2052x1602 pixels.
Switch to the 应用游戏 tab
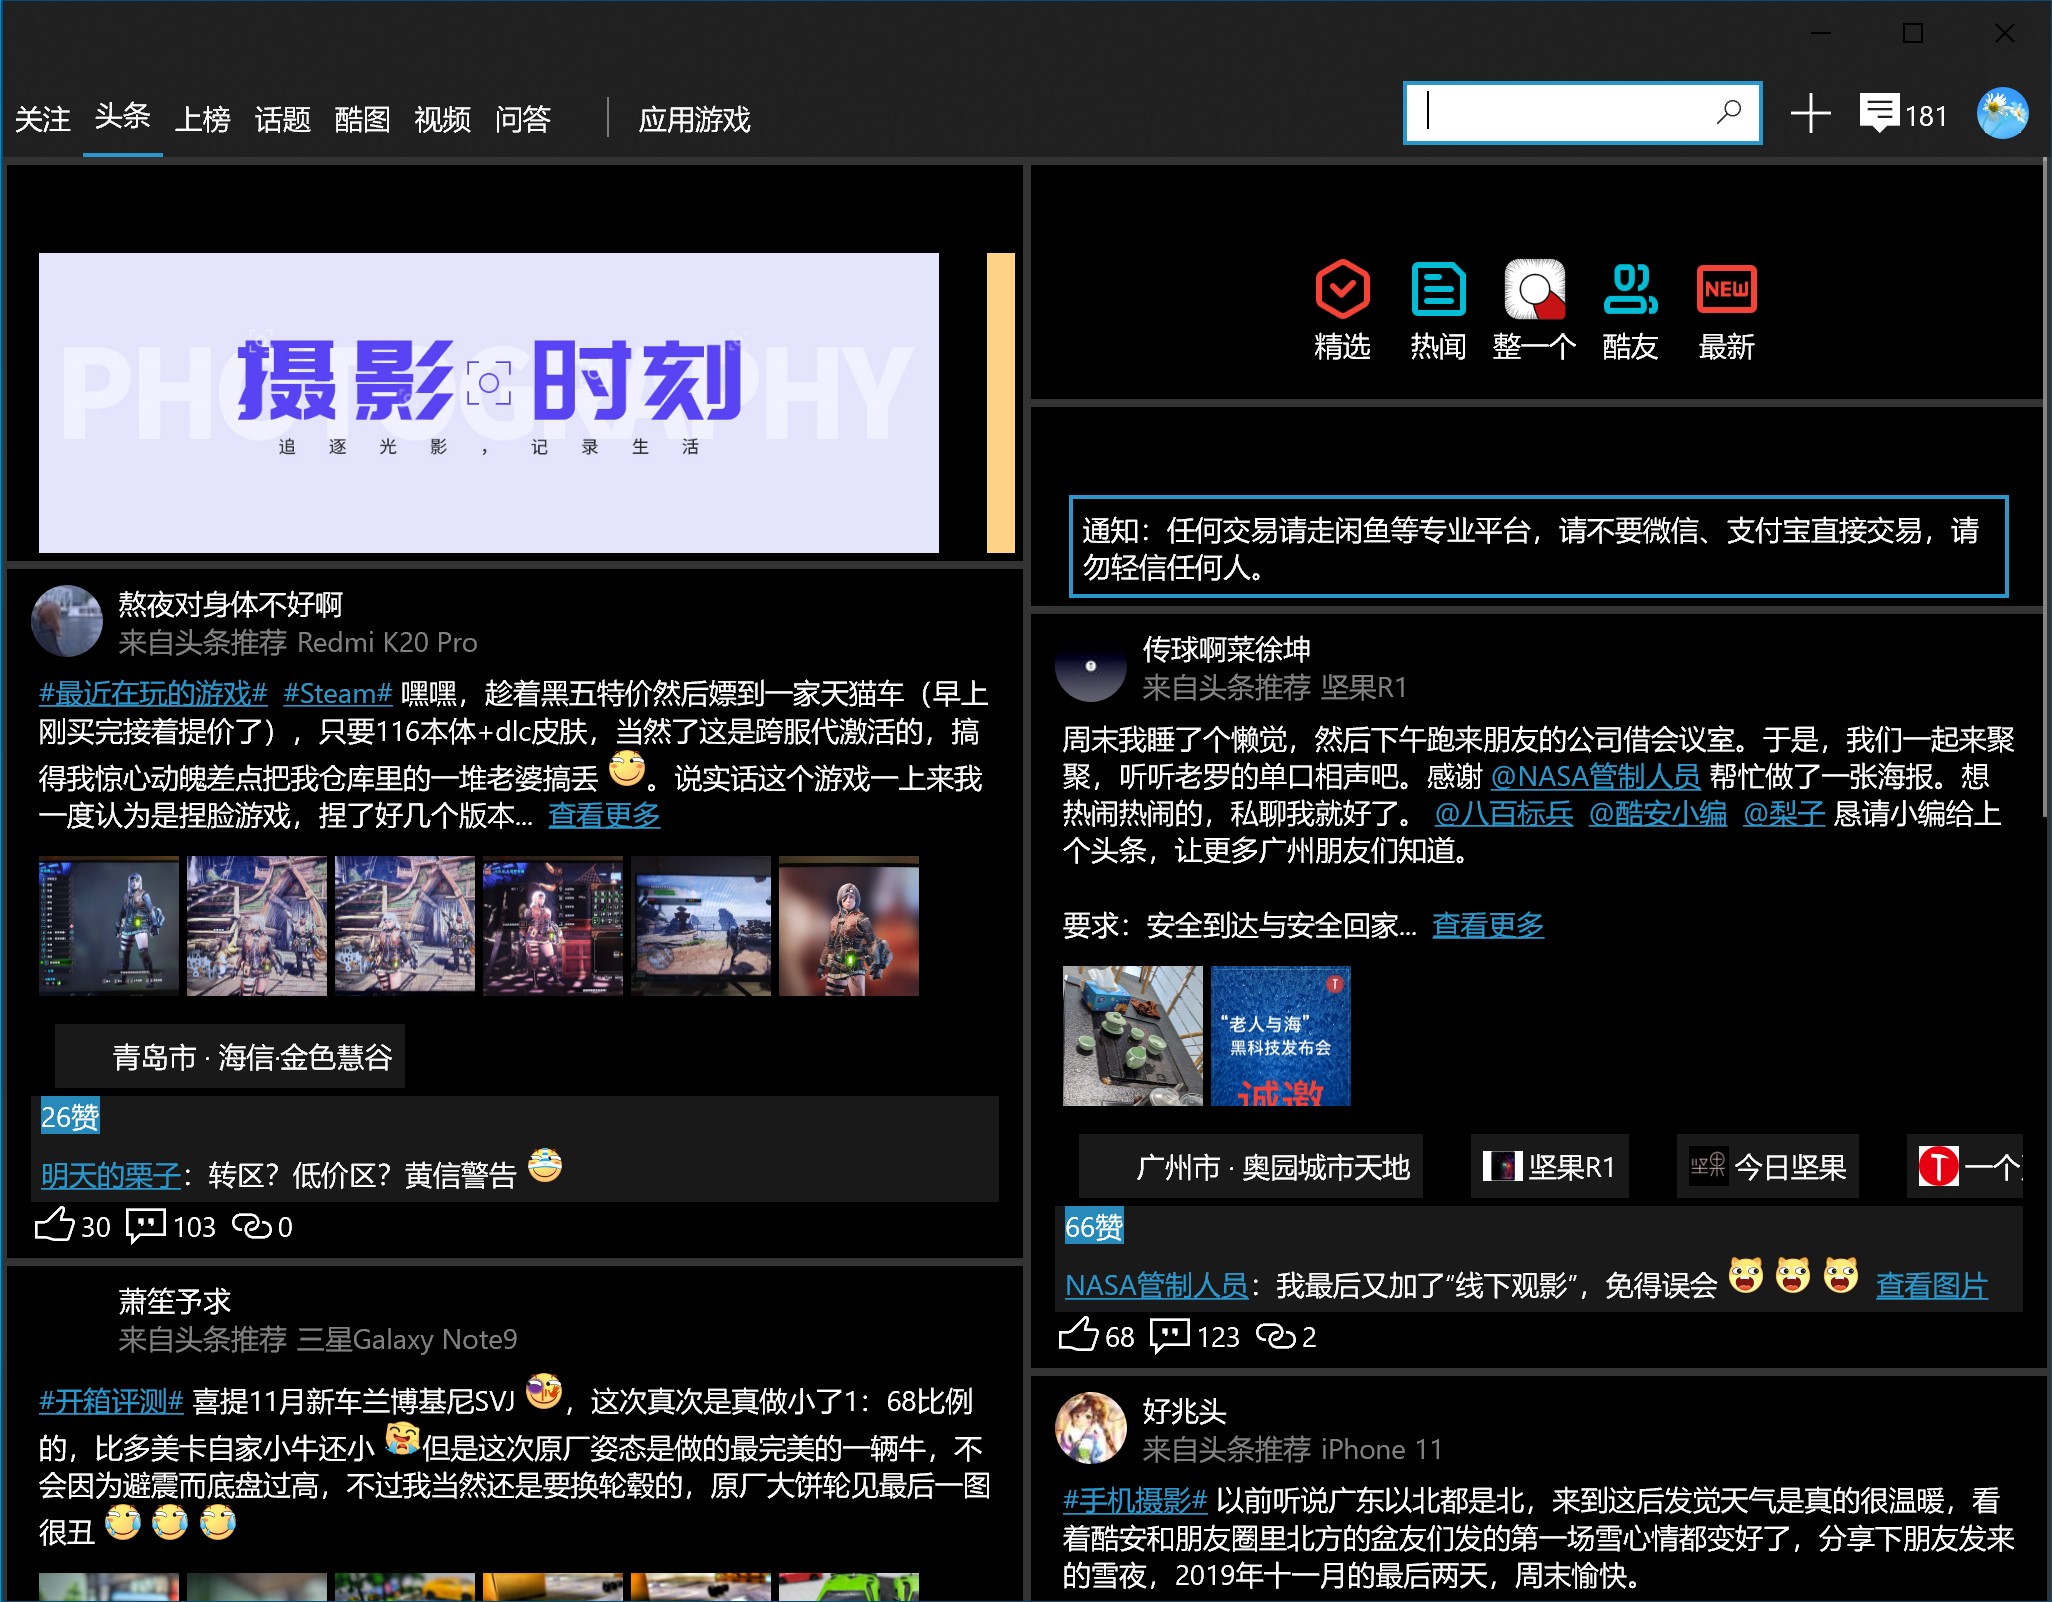point(694,120)
